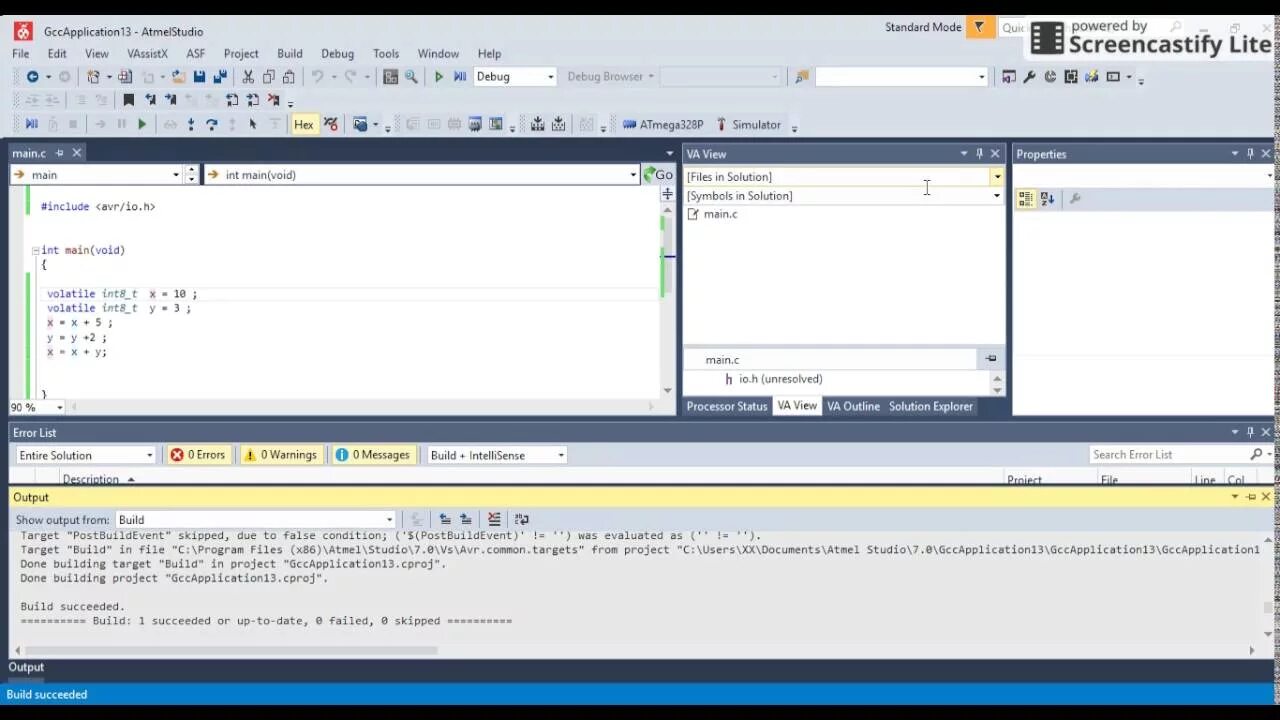Toggle the 0 Errors filter
This screenshot has width=1280, height=720.
[197, 455]
